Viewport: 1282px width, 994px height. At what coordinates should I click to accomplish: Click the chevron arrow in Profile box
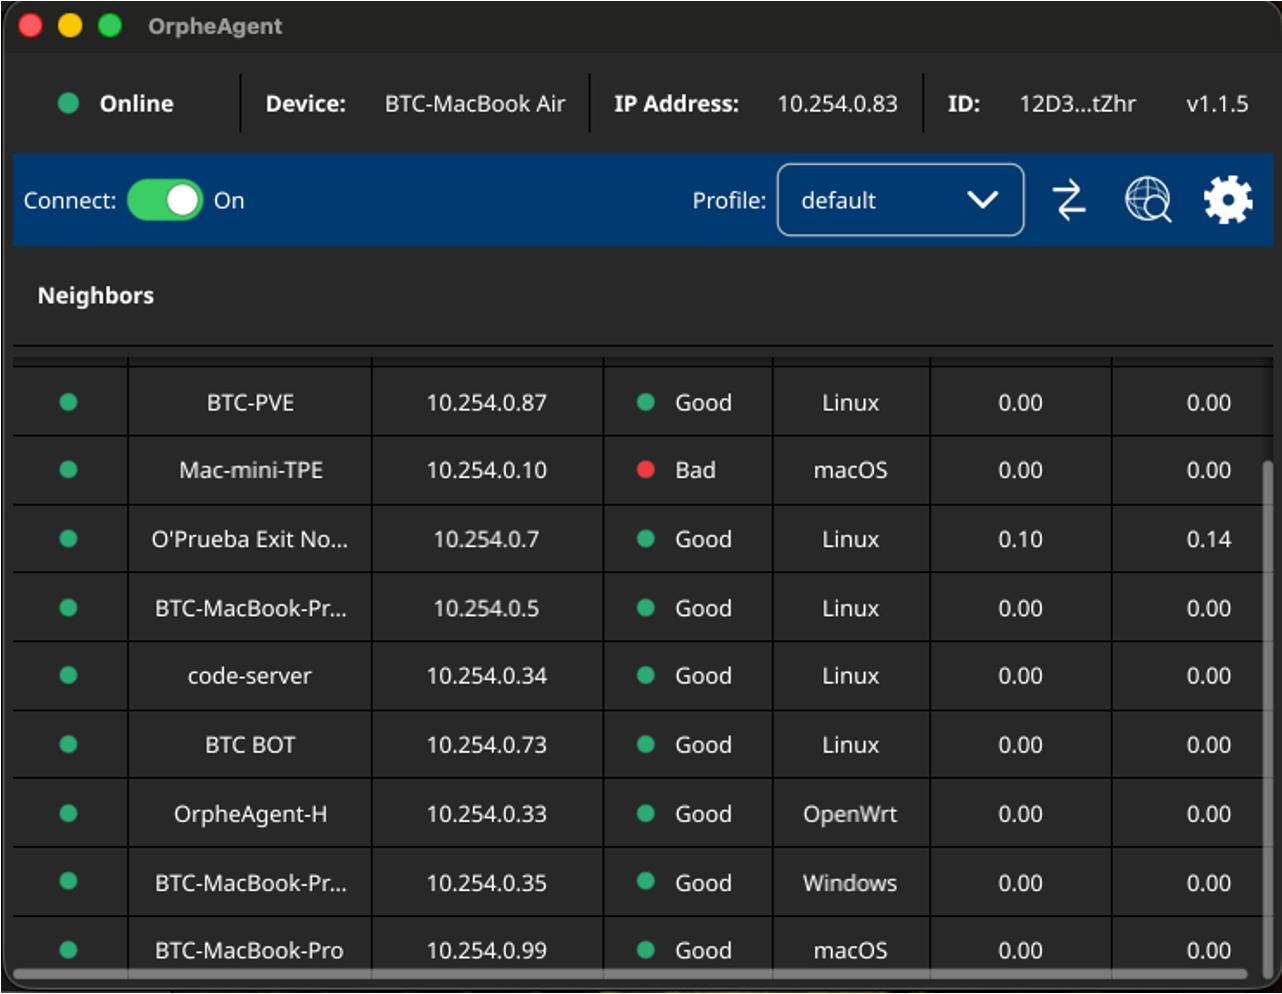coord(983,200)
